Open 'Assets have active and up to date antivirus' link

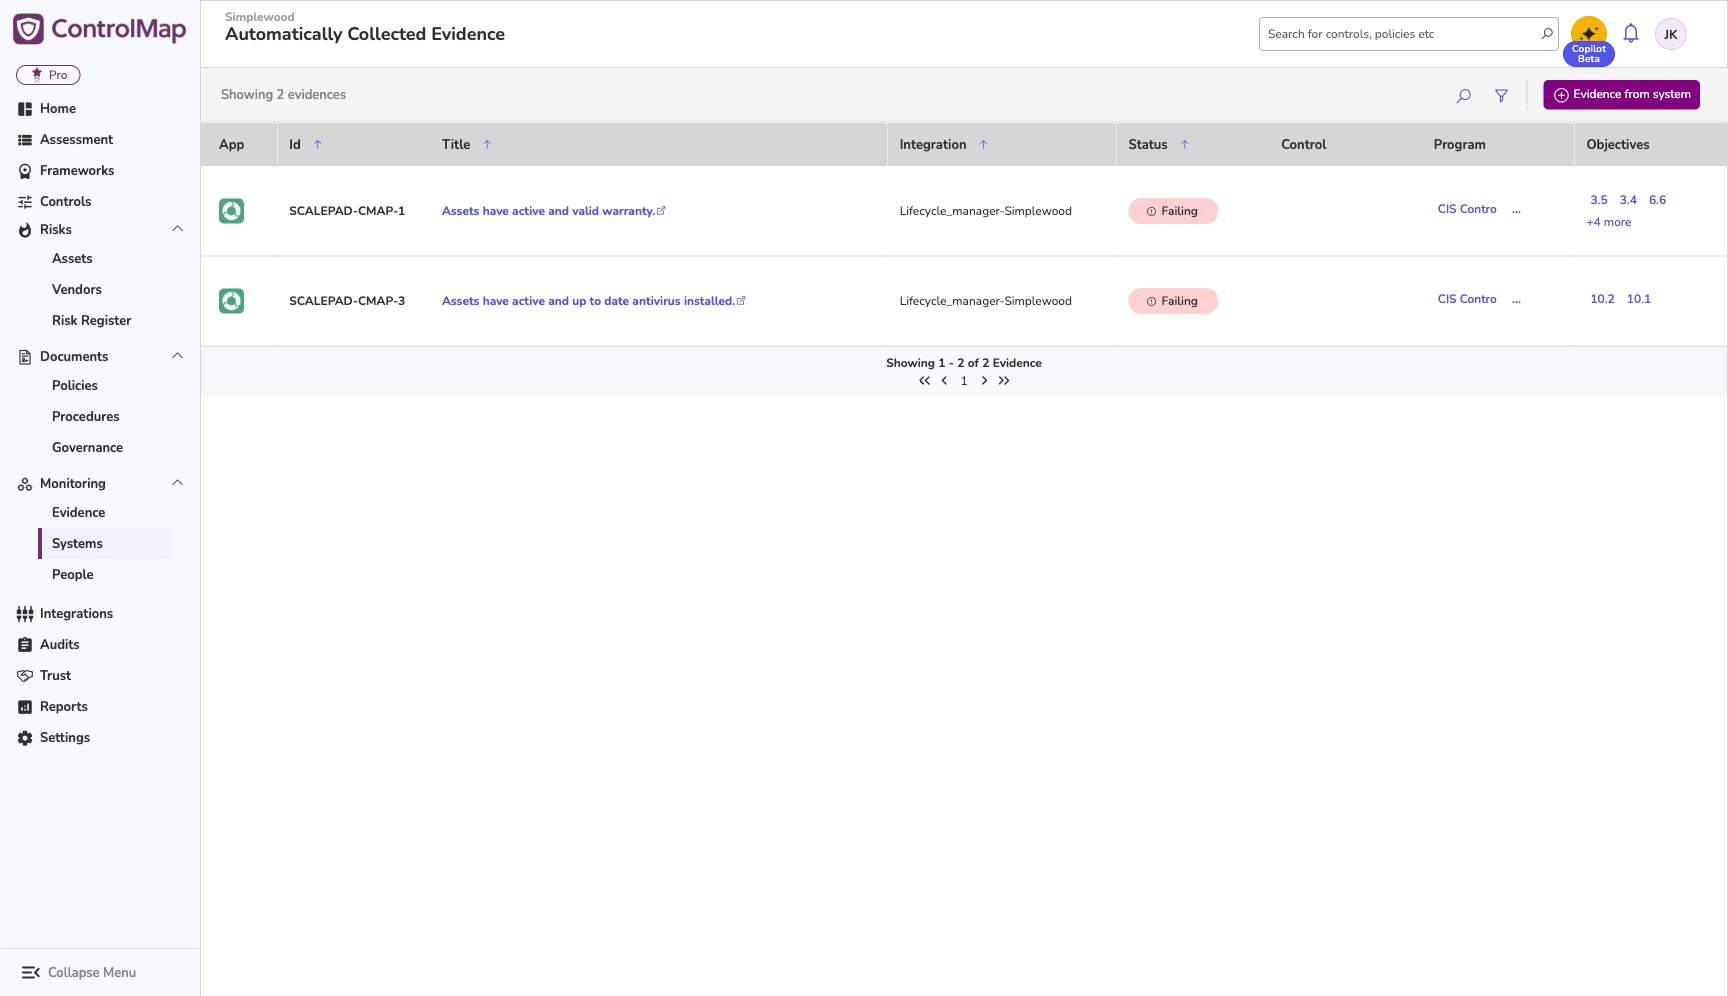(588, 301)
